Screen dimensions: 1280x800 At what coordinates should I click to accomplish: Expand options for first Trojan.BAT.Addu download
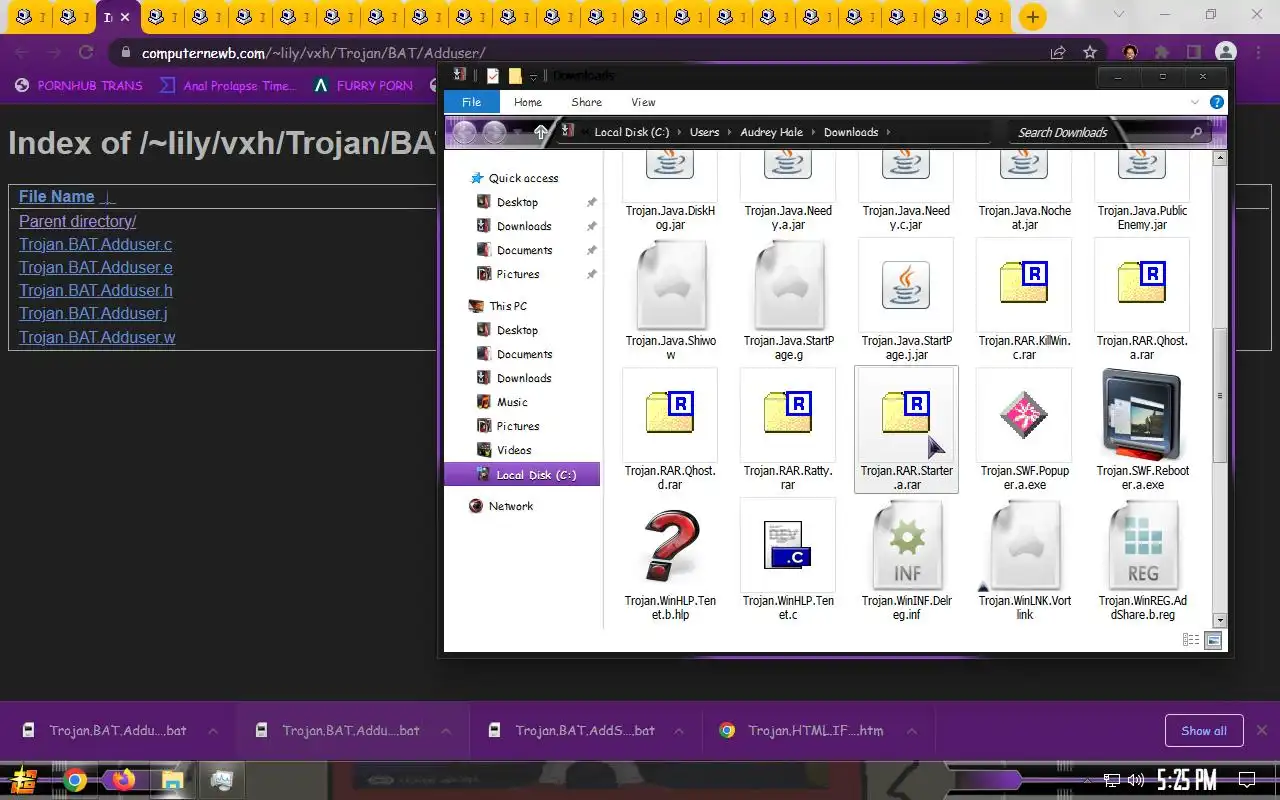[212, 731]
